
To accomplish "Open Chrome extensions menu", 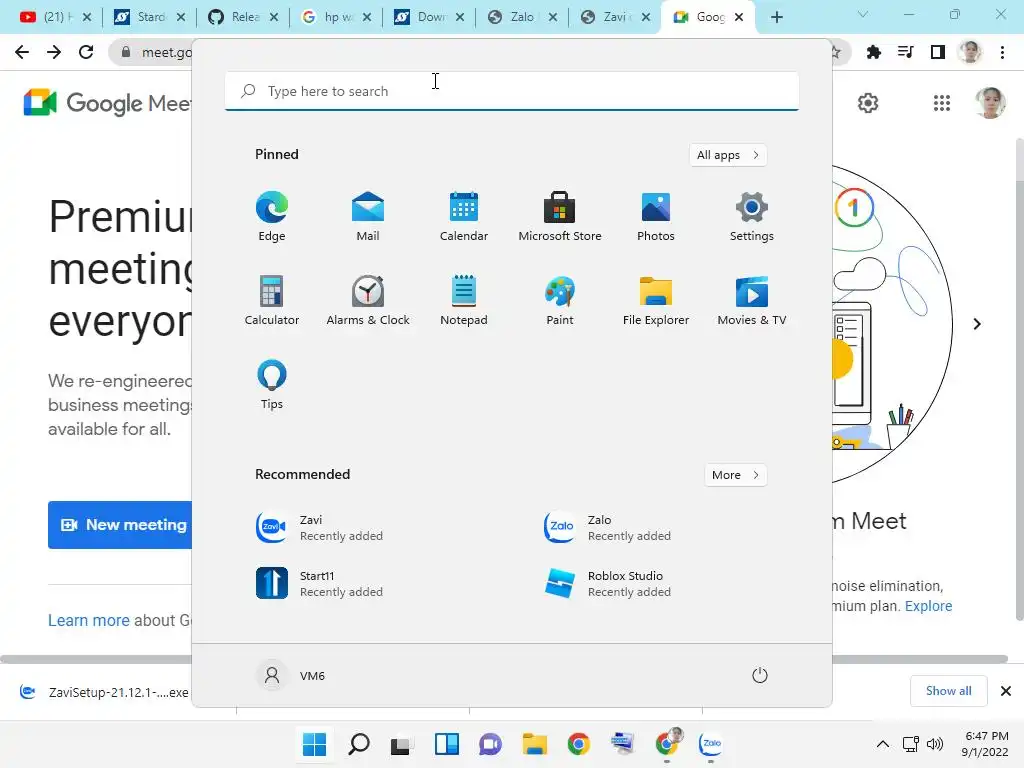I will coord(873,52).
